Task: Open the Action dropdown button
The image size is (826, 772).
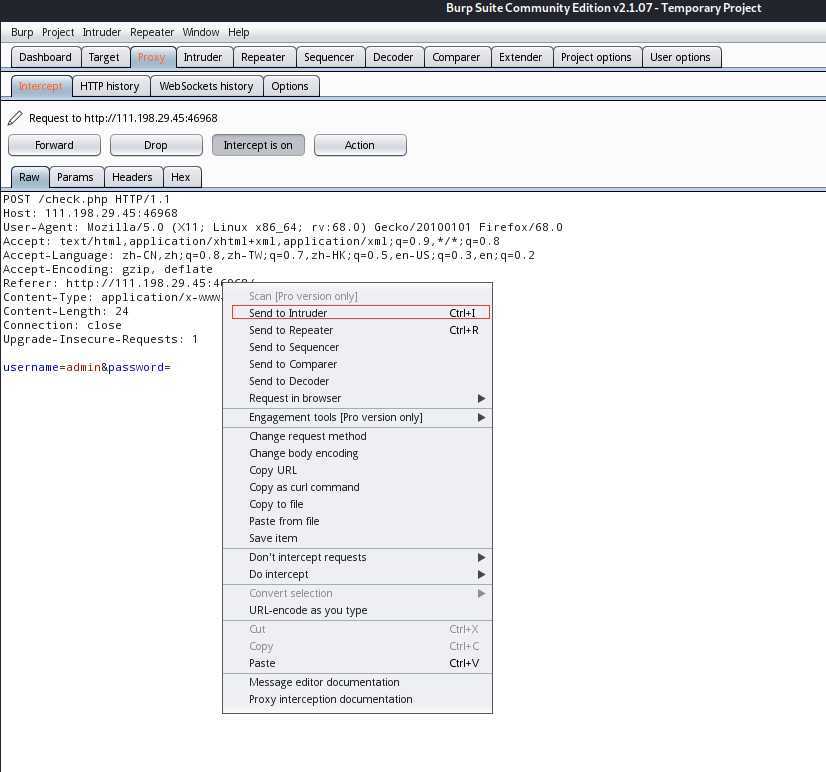Action: pos(360,145)
